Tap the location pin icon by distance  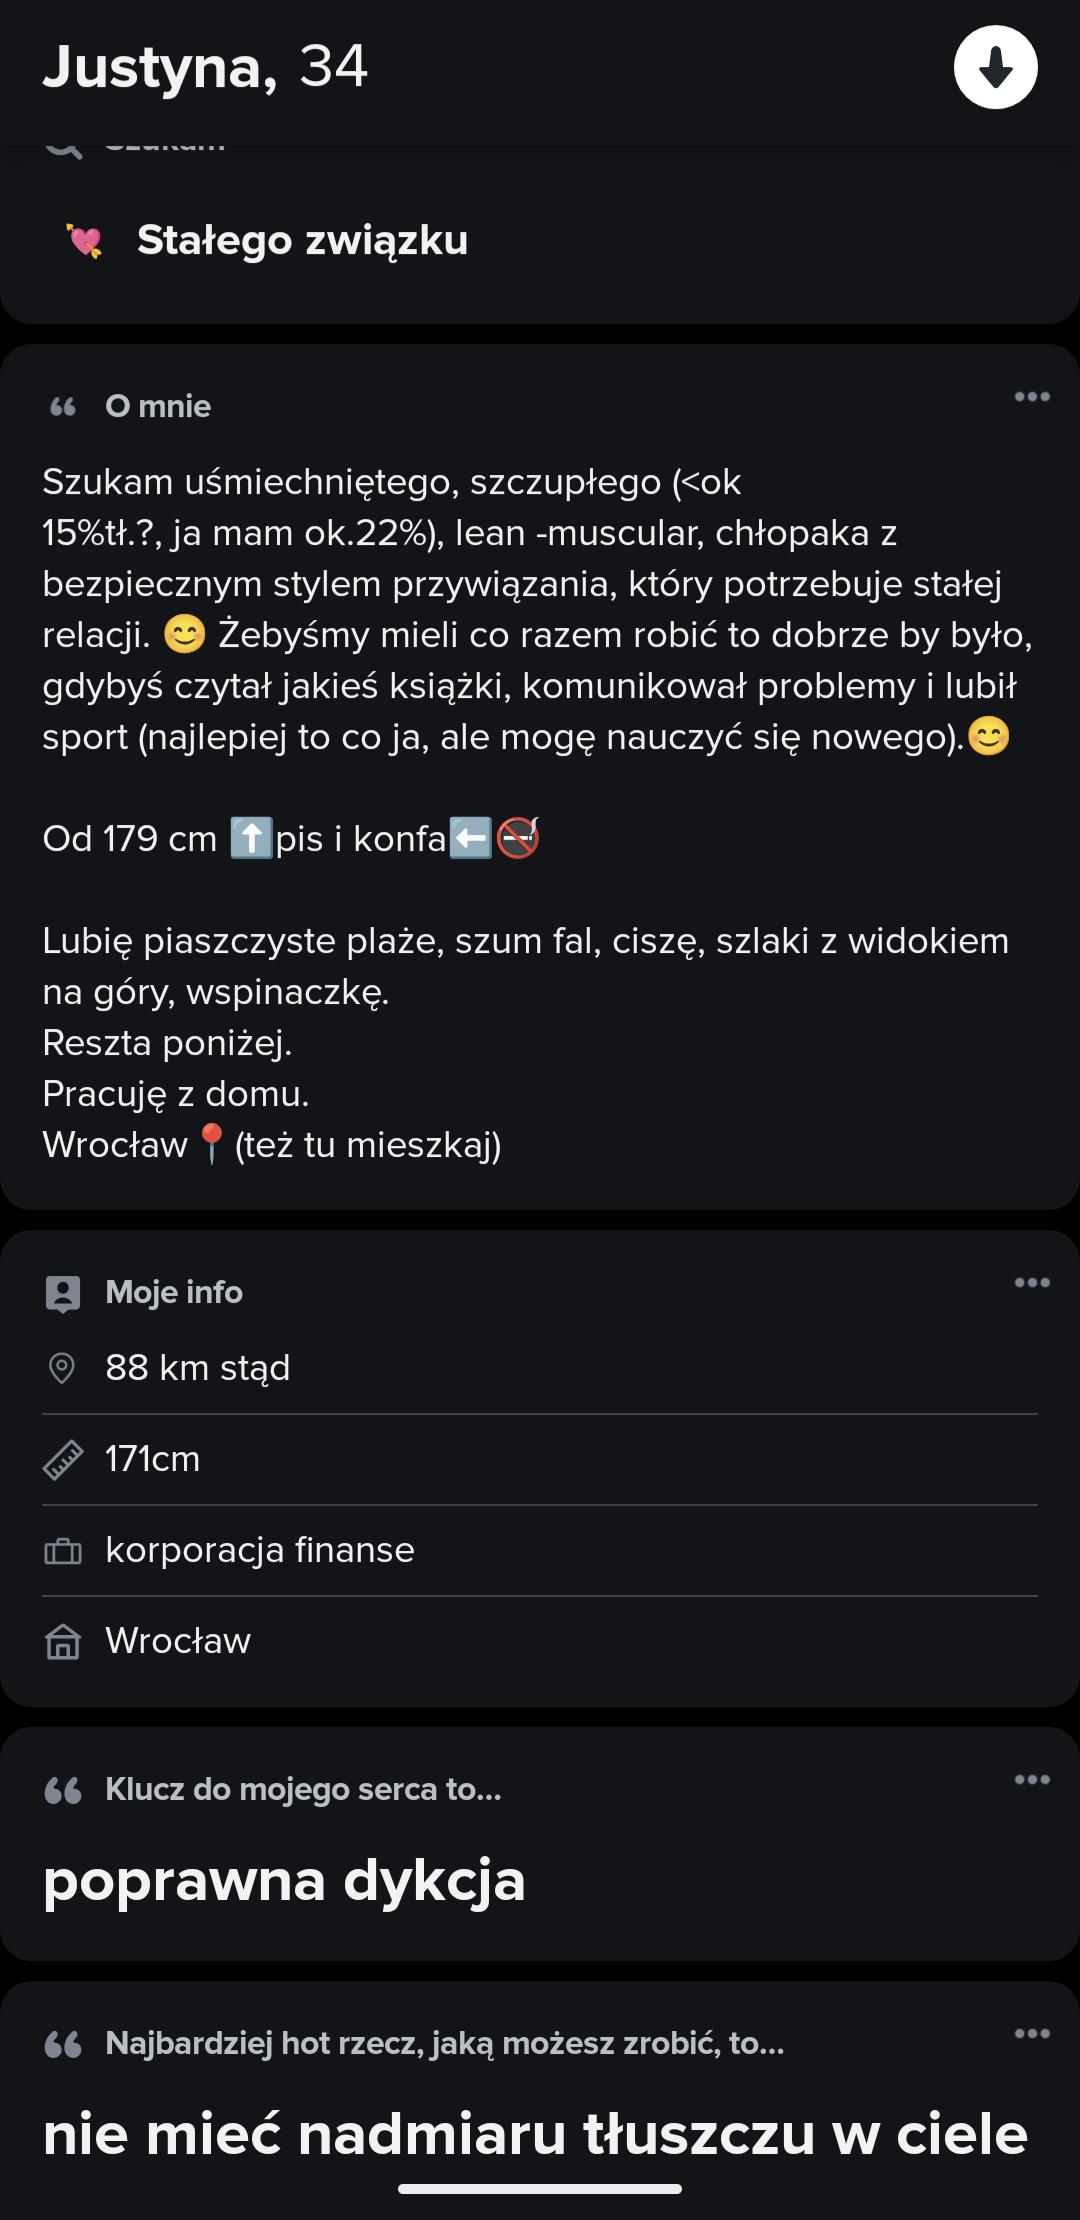(x=62, y=1368)
